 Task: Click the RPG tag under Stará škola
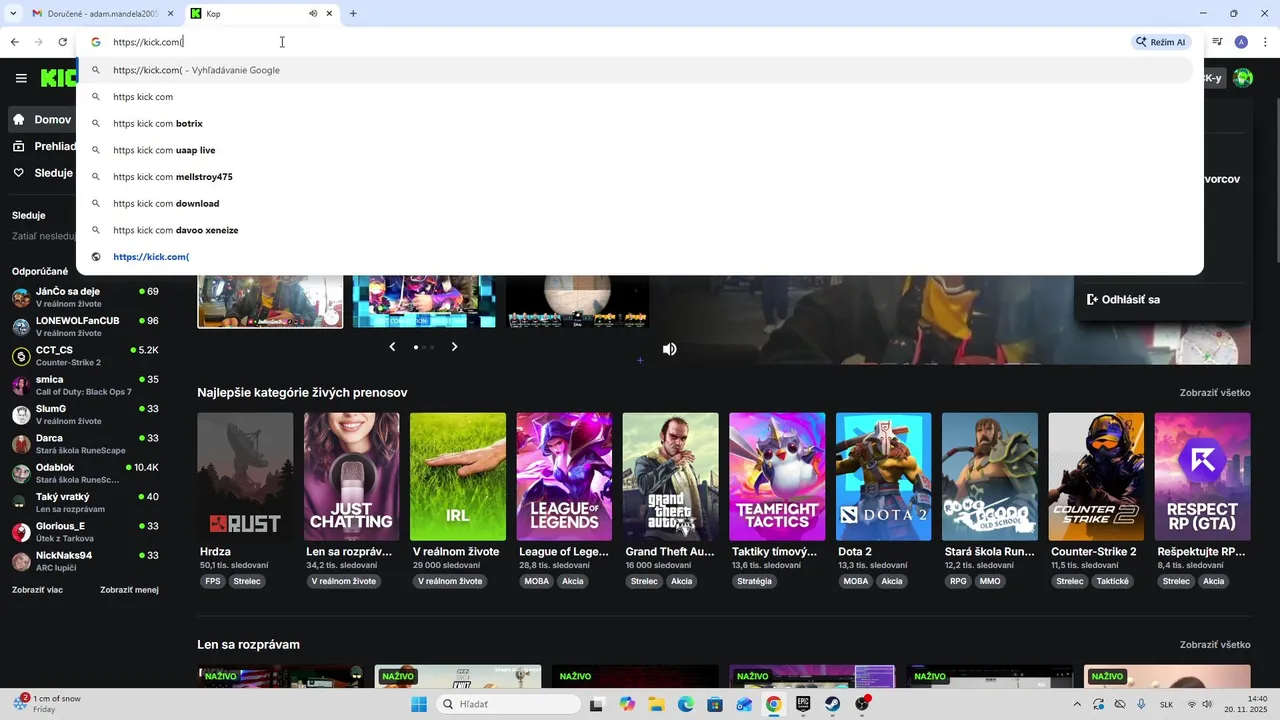958,581
